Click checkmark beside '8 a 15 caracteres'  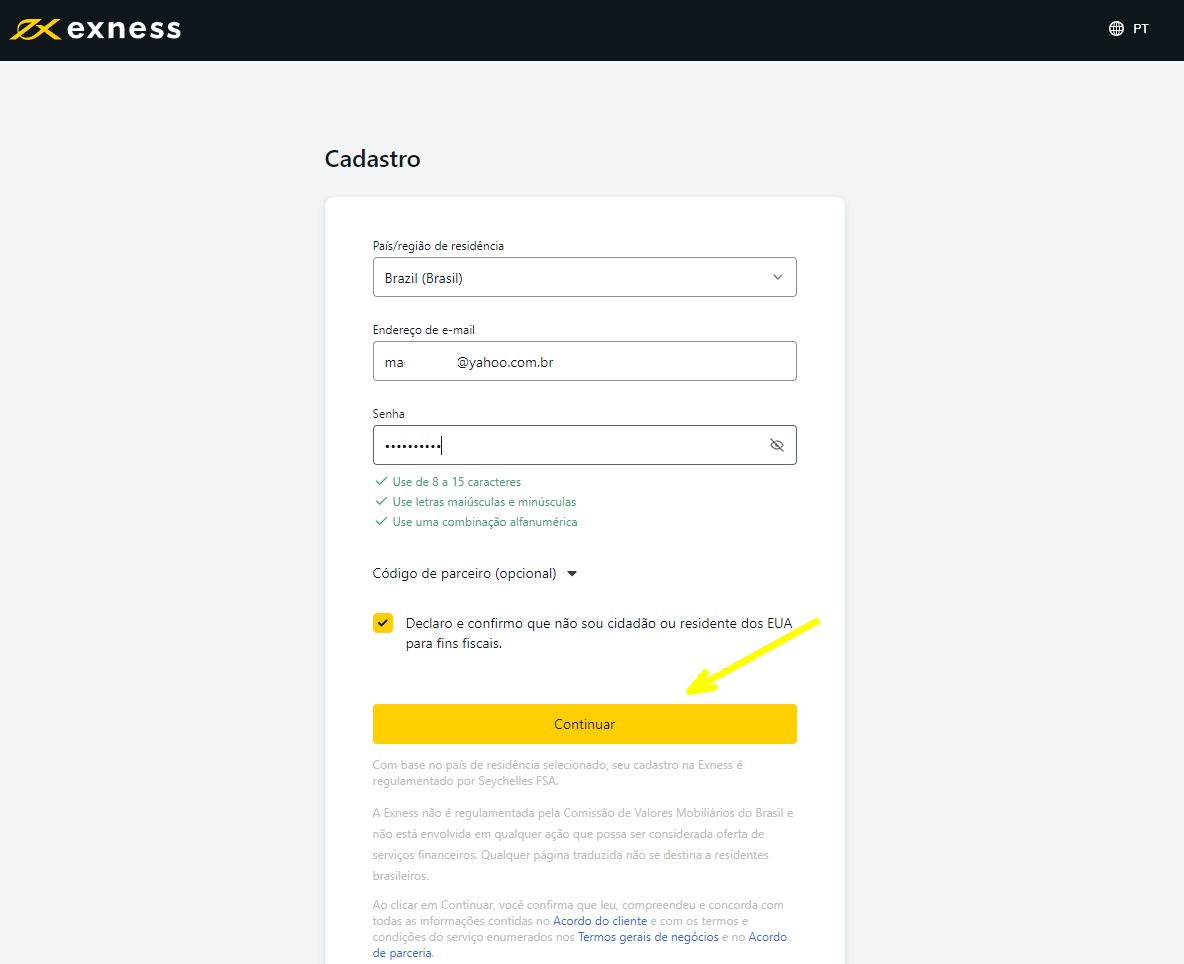[380, 482]
